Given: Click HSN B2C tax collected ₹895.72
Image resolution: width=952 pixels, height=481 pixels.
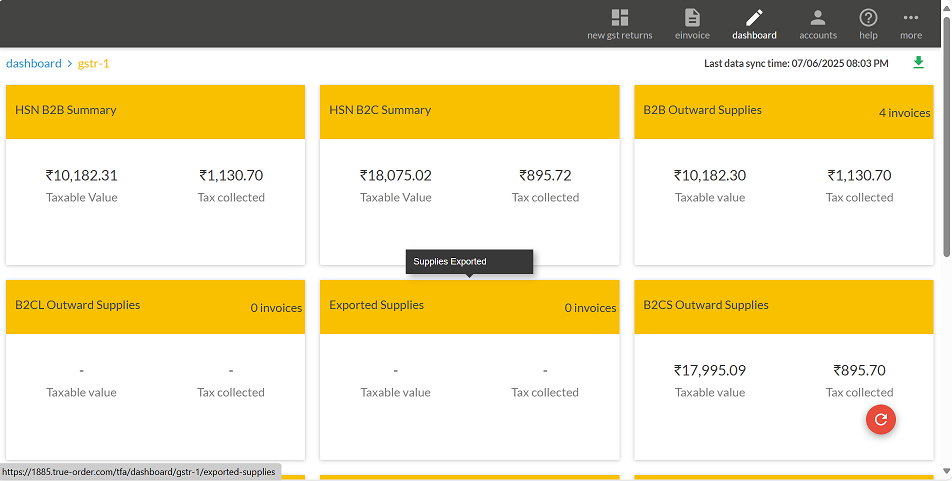Looking at the screenshot, I should click(x=545, y=175).
